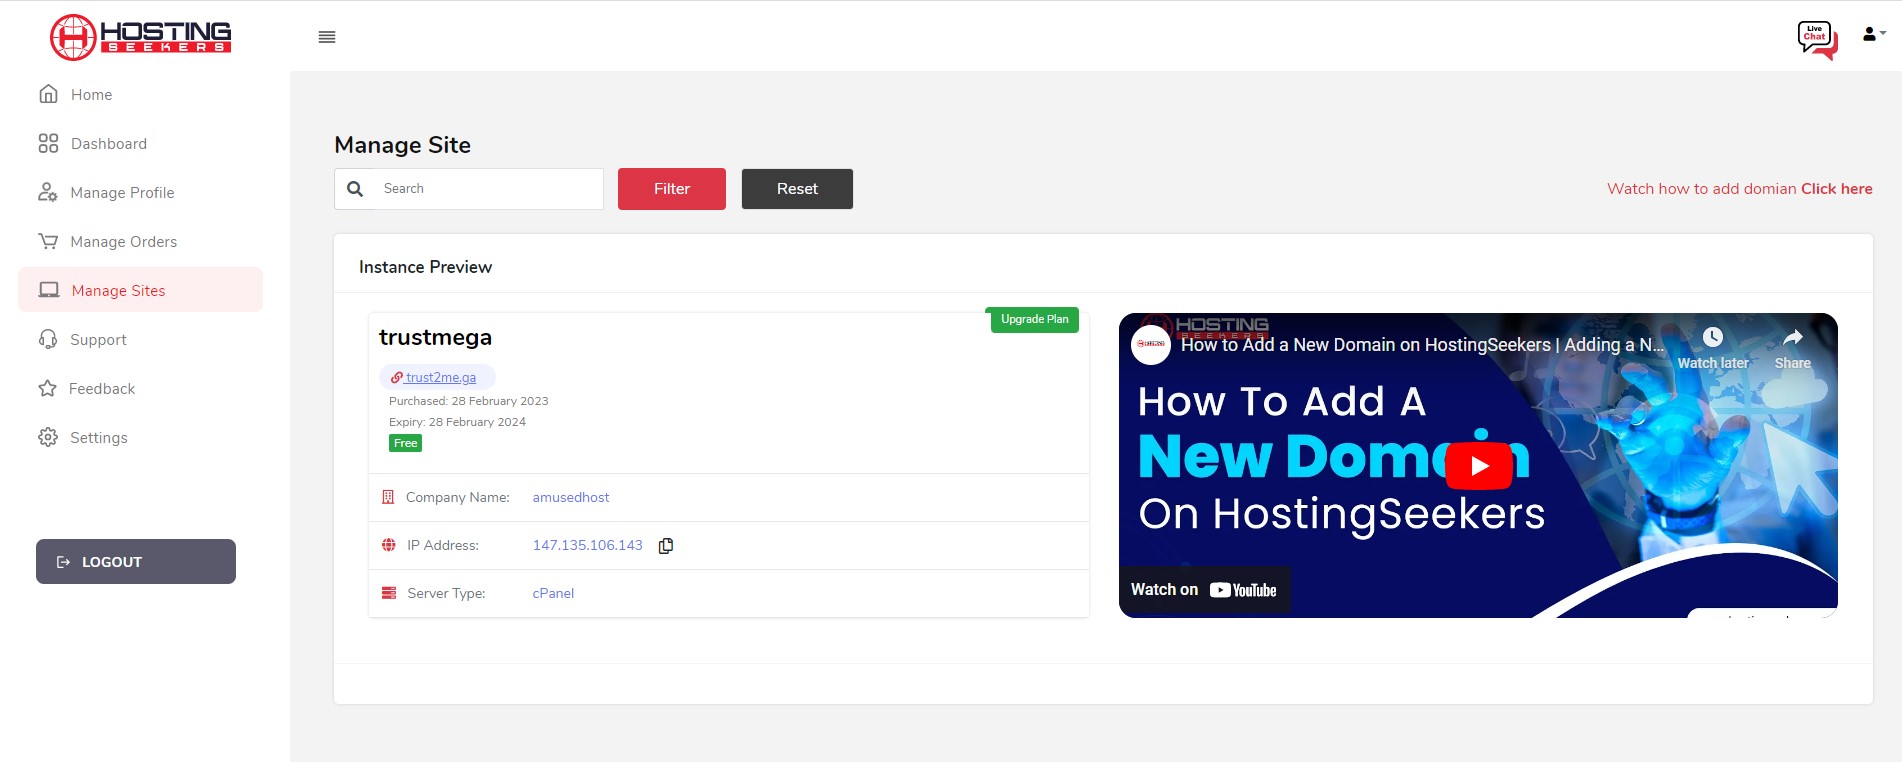Click the LOGOUT button
The height and width of the screenshot is (762, 1902).
(x=136, y=561)
